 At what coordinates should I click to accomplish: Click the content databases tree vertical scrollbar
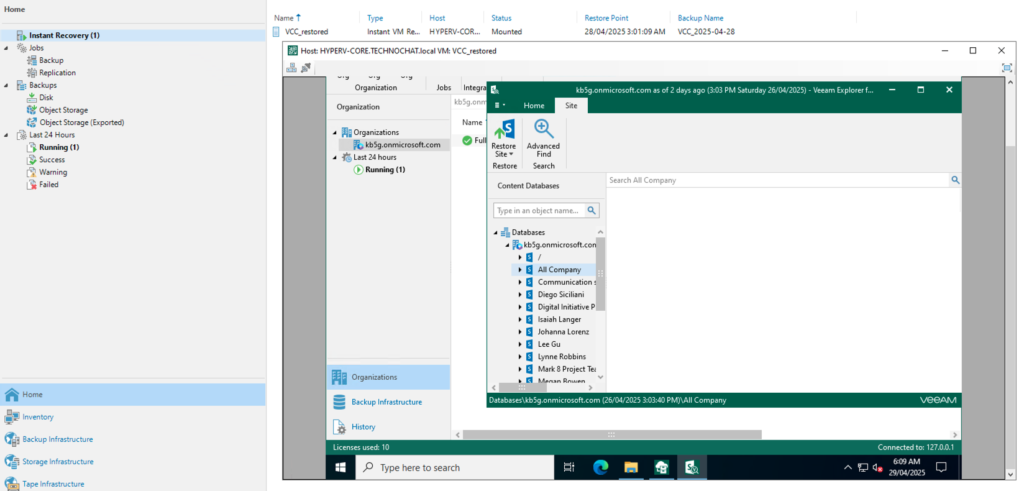pyautogui.click(x=601, y=275)
